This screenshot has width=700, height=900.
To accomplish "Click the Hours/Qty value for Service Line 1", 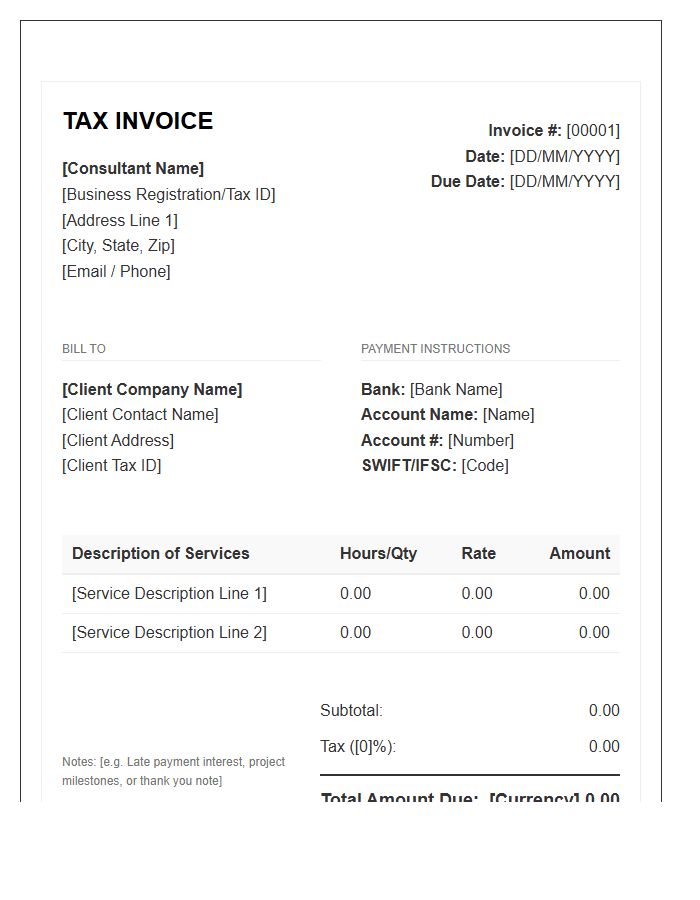I will pyautogui.click(x=355, y=593).
